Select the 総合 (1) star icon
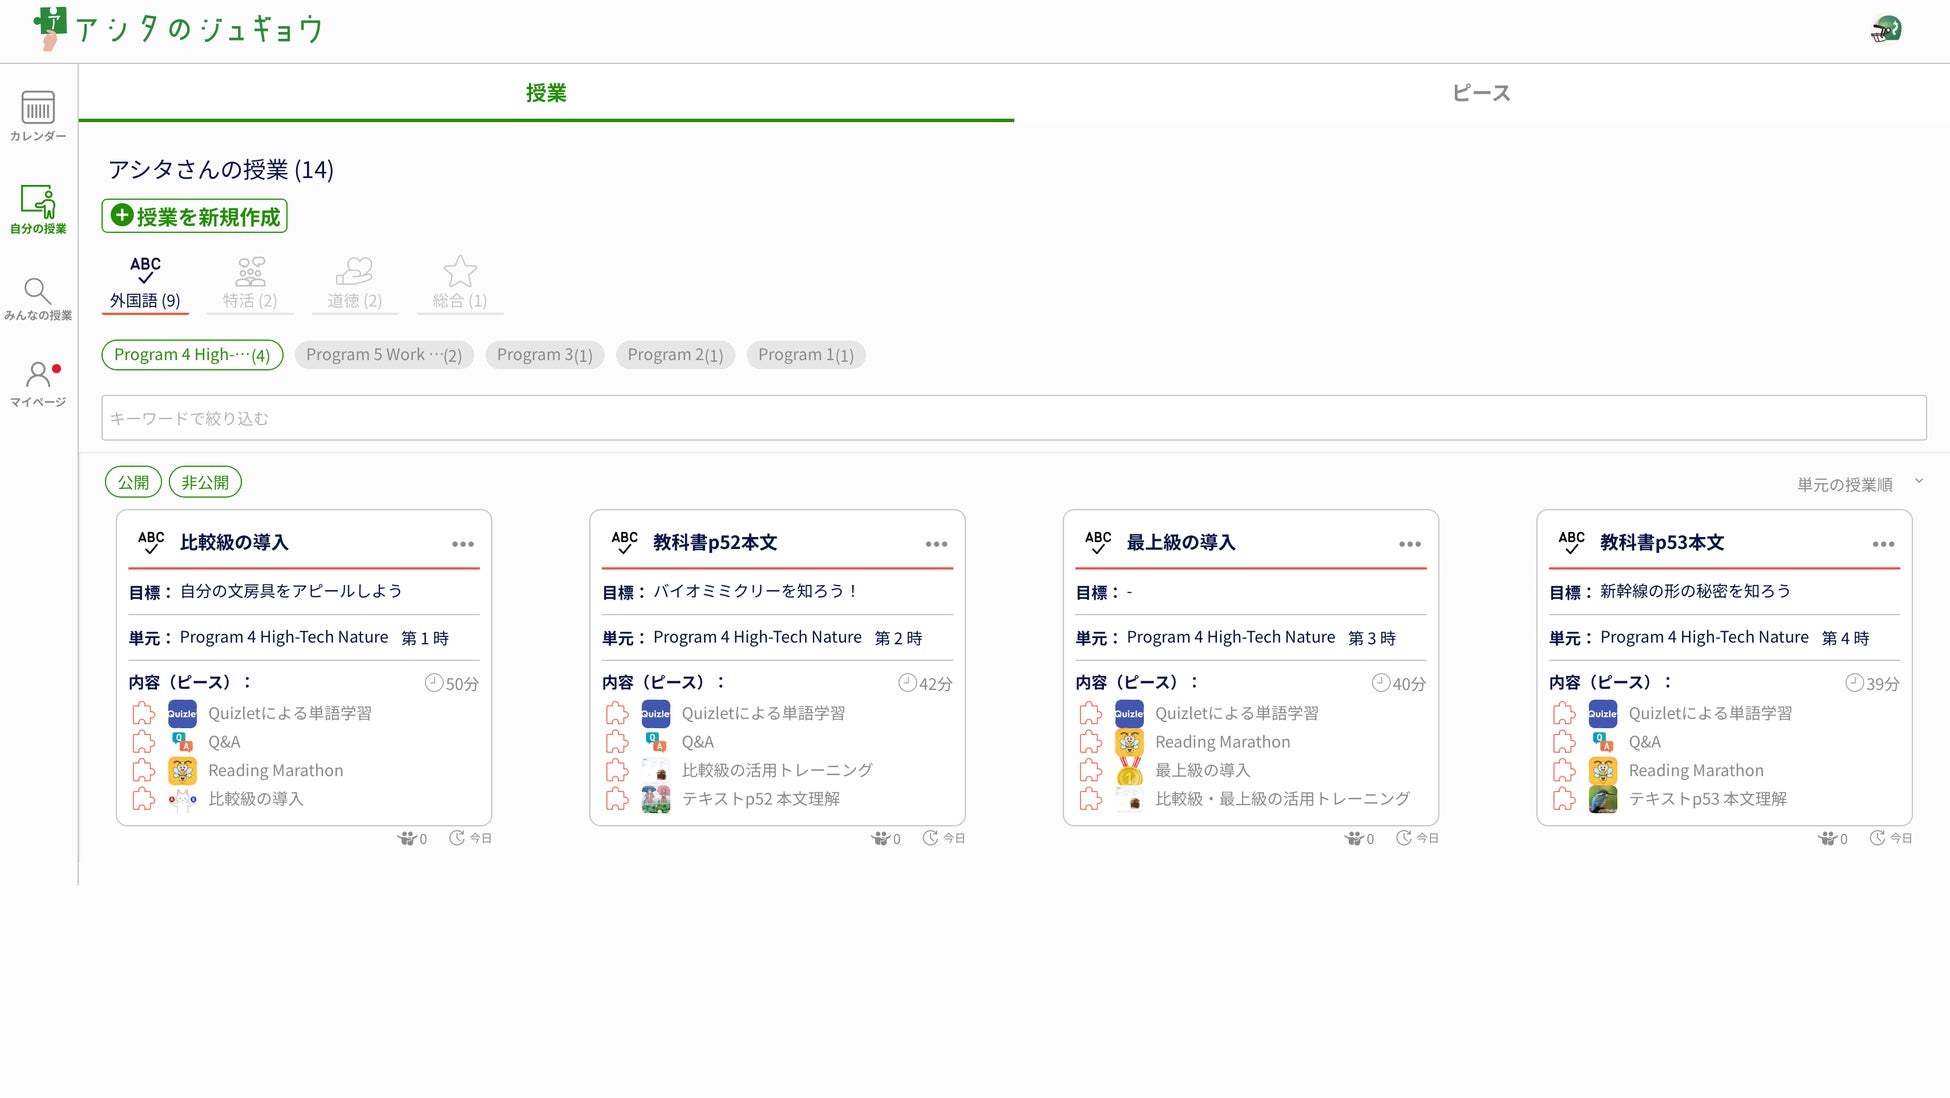1950x1098 pixels. 459,272
